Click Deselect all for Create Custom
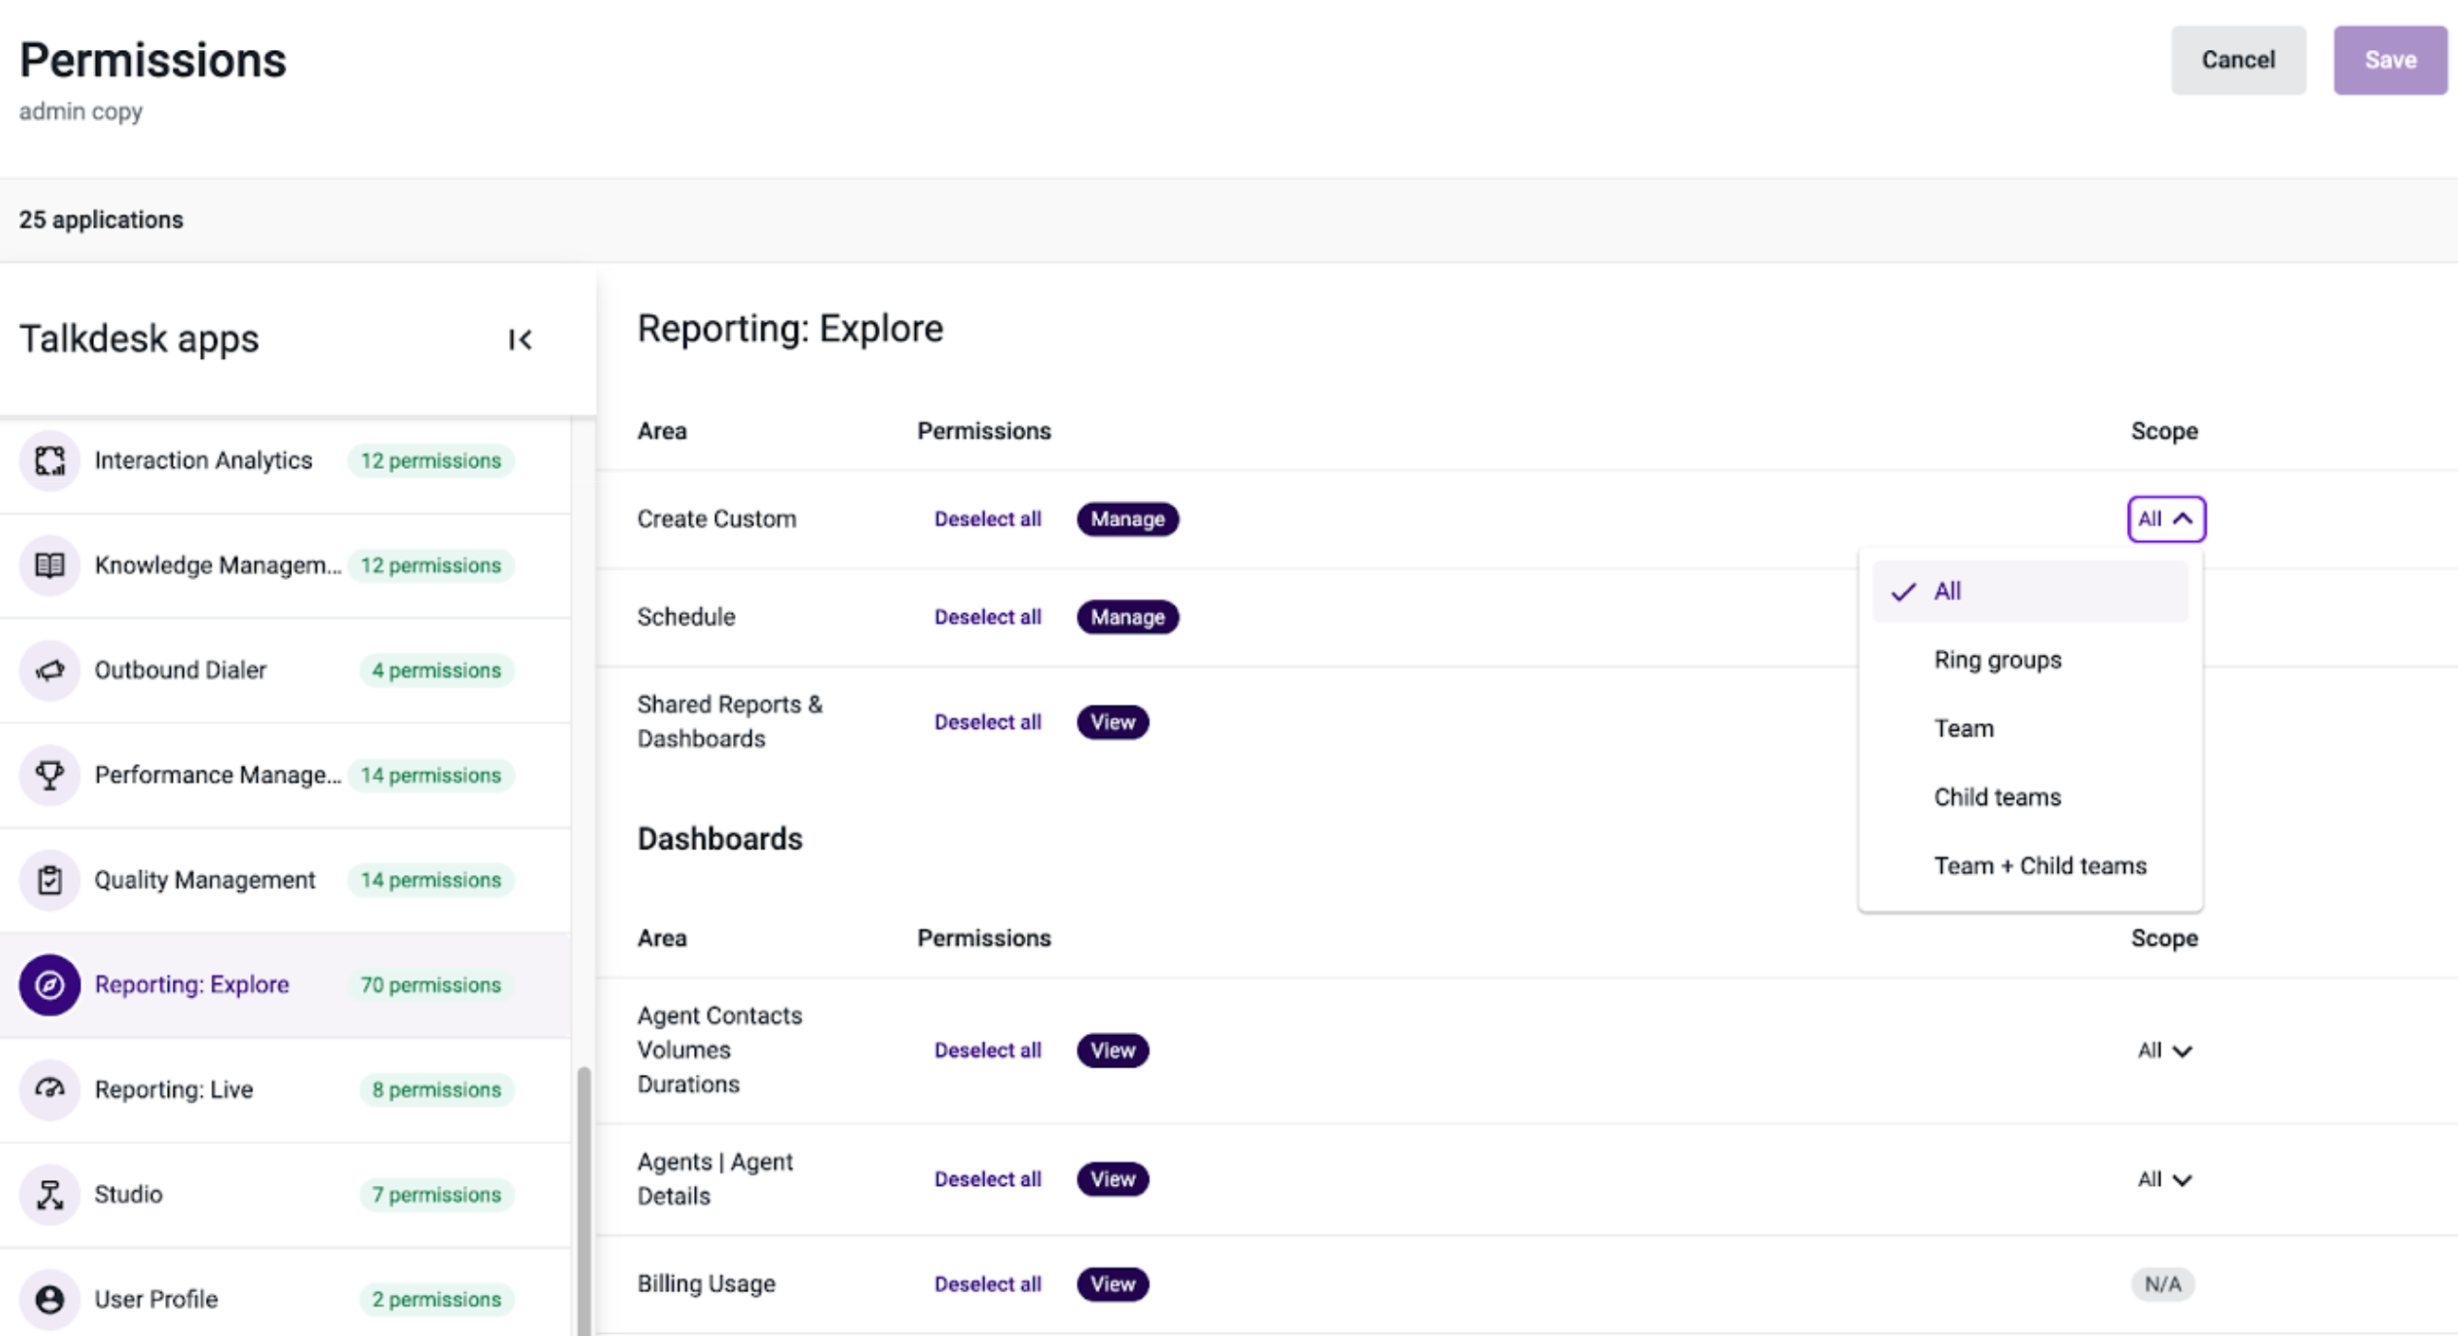 (987, 519)
